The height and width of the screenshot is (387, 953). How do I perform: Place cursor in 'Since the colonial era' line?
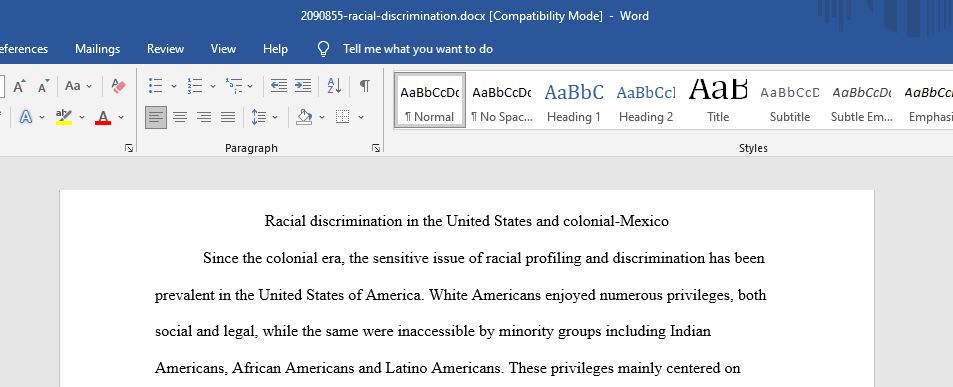pyautogui.click(x=484, y=259)
